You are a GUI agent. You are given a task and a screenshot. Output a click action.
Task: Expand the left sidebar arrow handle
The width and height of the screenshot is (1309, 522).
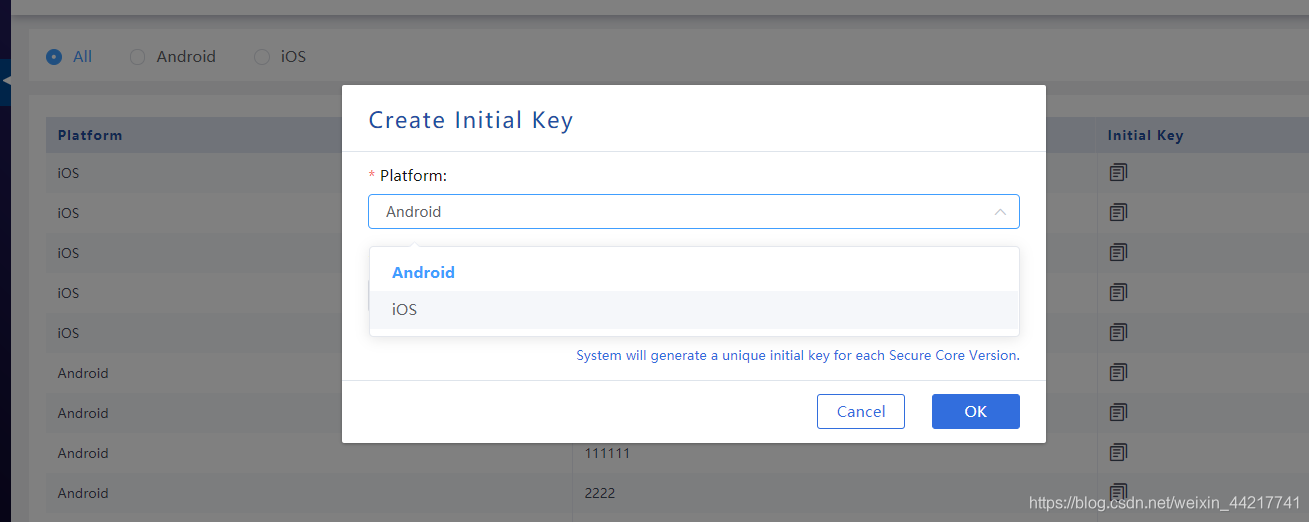click(5, 80)
